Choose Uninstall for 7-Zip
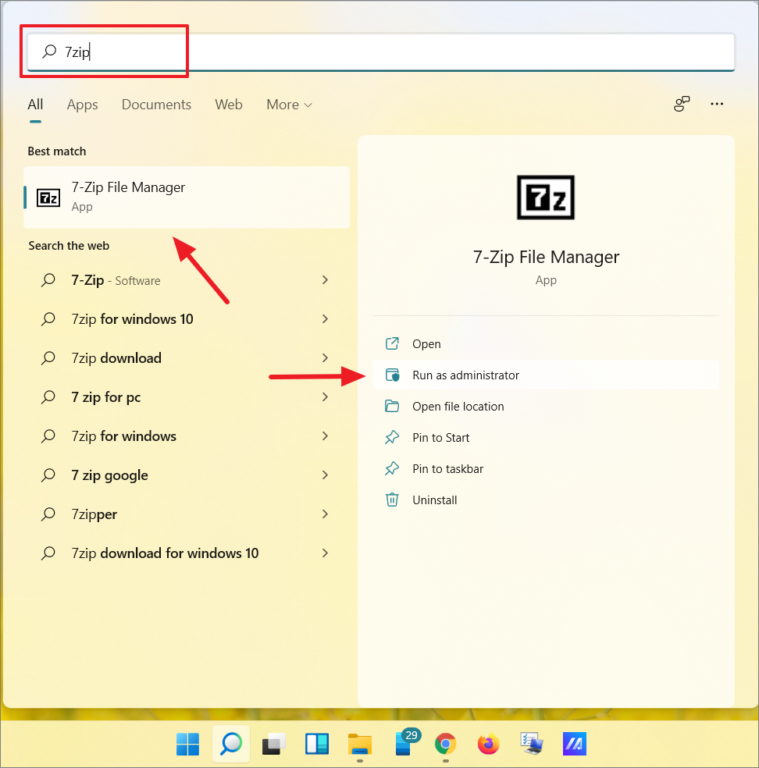This screenshot has height=768, width=759. pos(546,500)
